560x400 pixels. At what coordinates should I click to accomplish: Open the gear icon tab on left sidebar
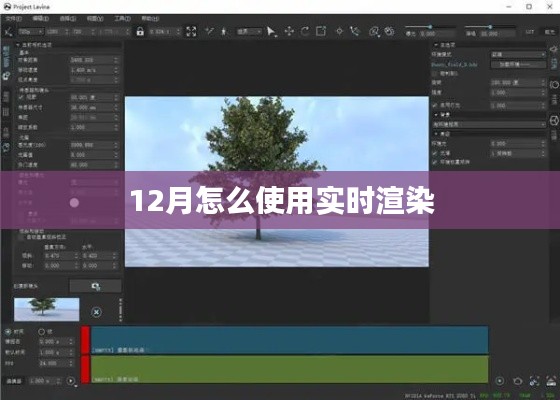point(6,76)
